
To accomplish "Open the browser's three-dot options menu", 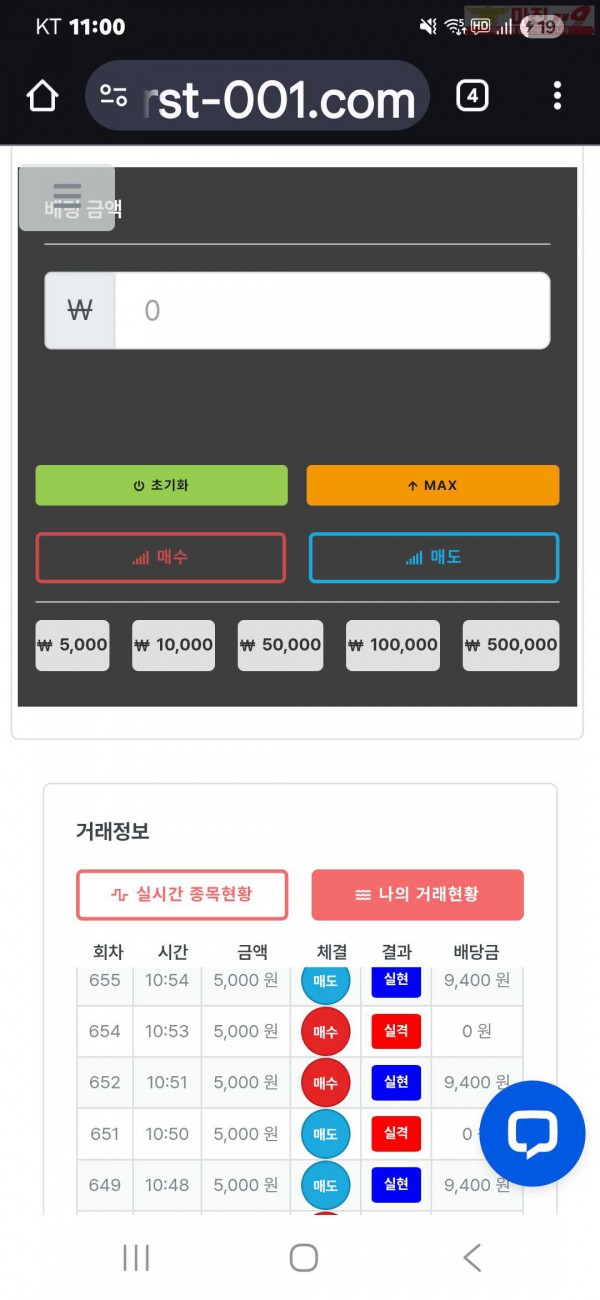I will 557,95.
